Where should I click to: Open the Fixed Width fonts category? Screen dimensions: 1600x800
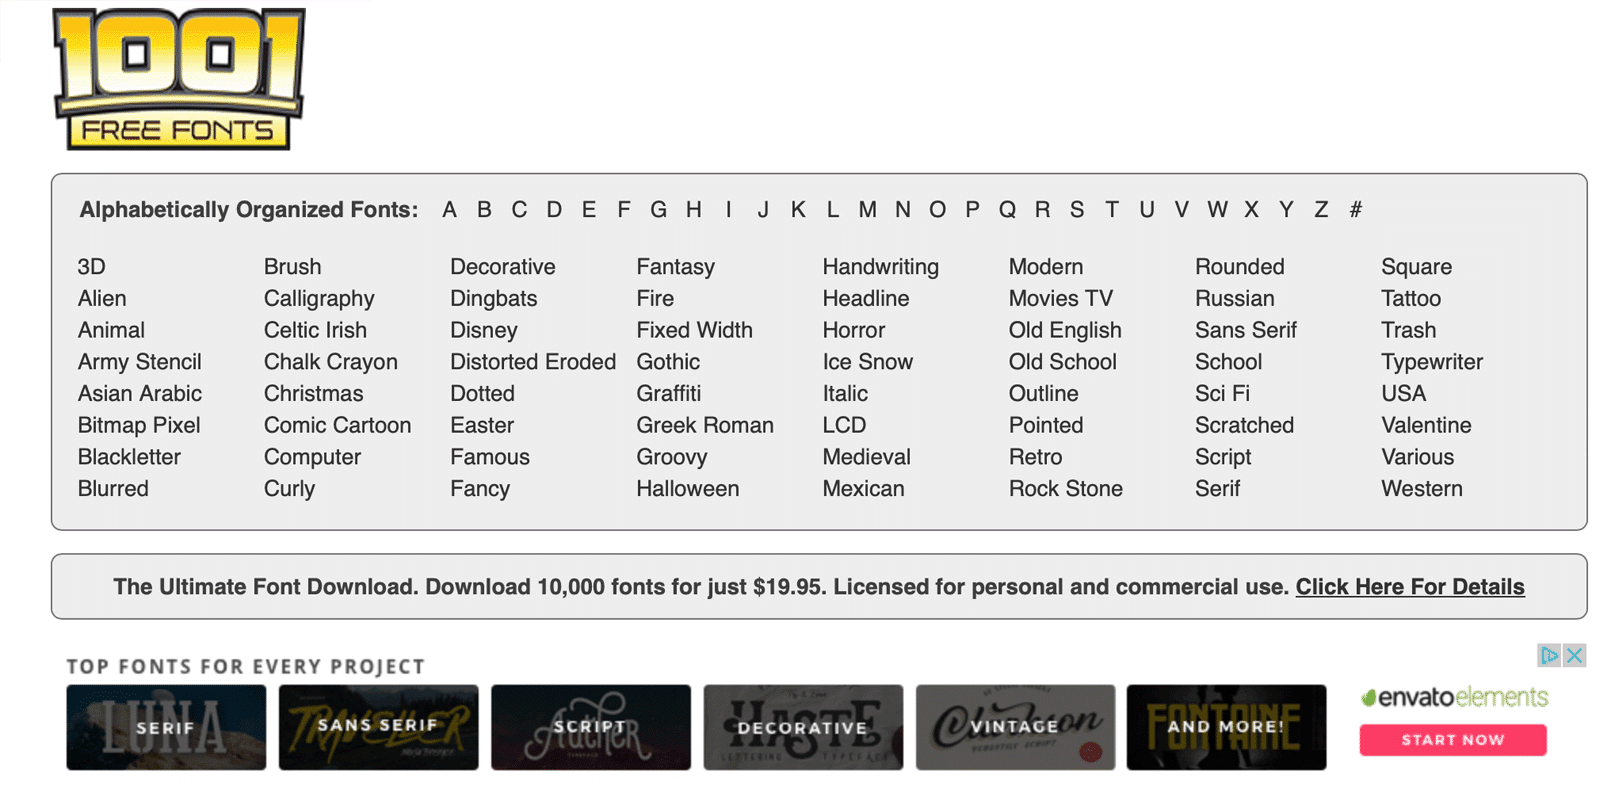[694, 330]
